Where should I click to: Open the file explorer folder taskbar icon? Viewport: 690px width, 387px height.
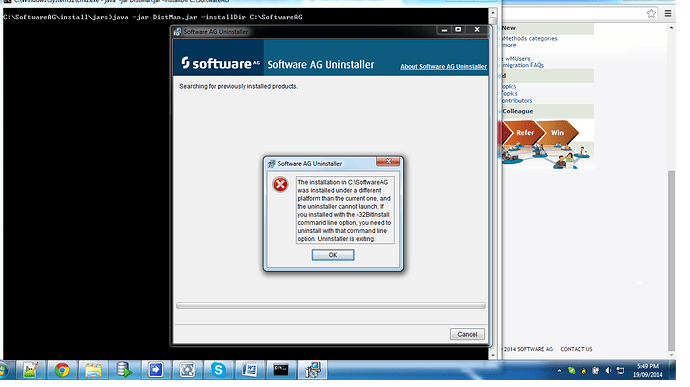(x=93, y=370)
